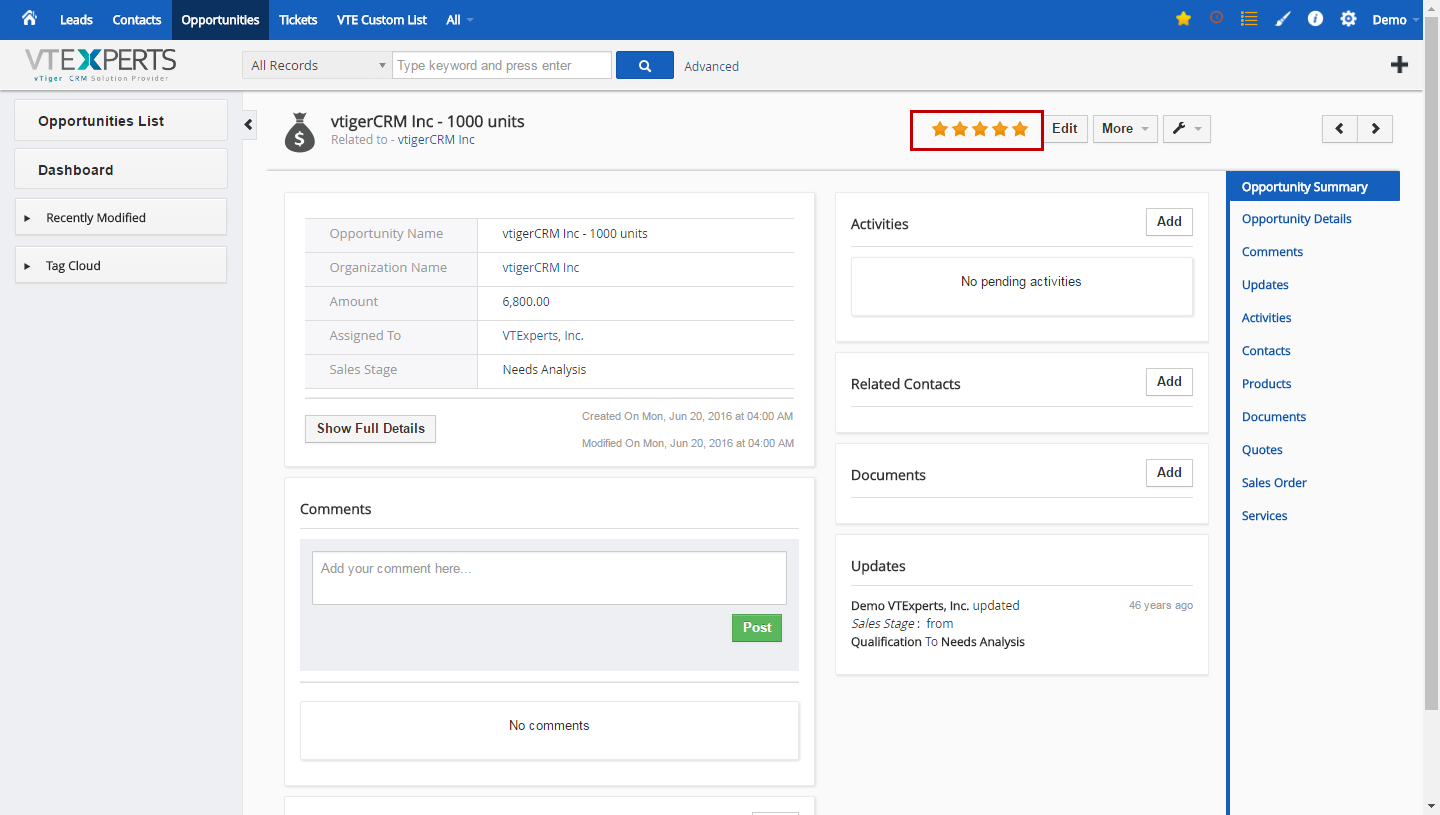
Task: Open the info icon in top bar
Action: pyautogui.click(x=1315, y=18)
